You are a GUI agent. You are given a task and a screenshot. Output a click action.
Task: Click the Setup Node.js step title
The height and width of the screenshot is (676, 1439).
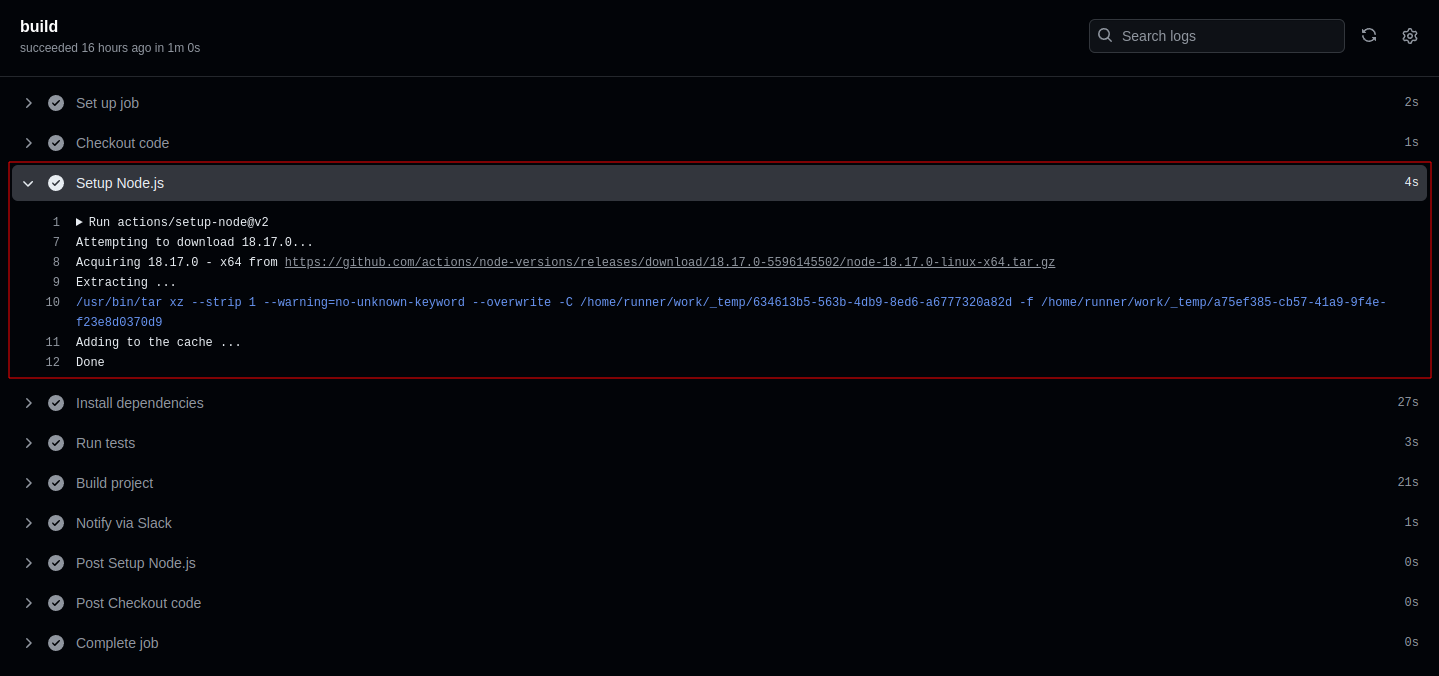pos(120,183)
